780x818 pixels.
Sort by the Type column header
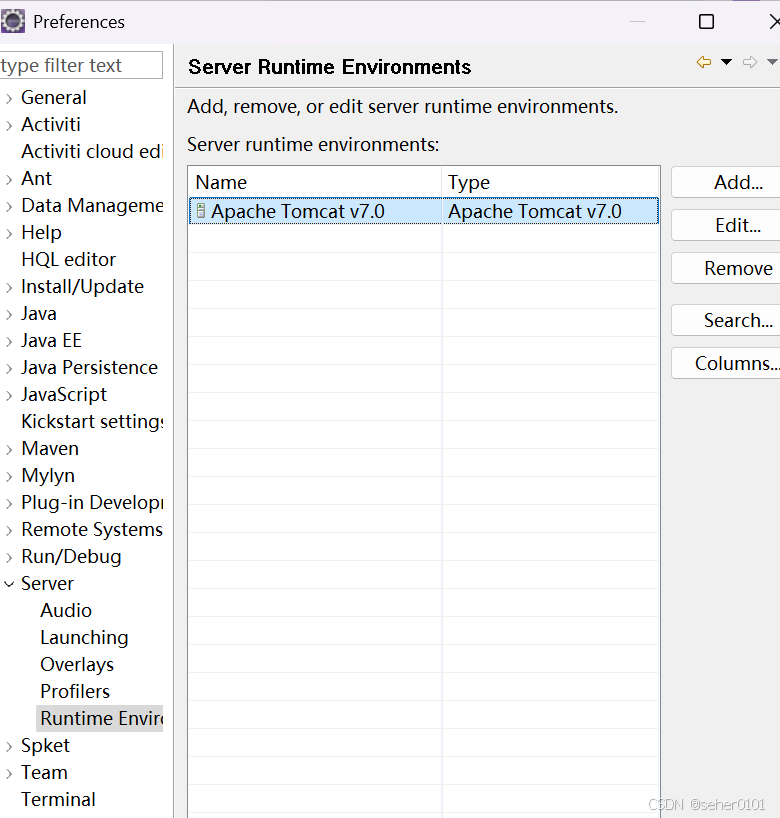pyautogui.click(x=550, y=182)
